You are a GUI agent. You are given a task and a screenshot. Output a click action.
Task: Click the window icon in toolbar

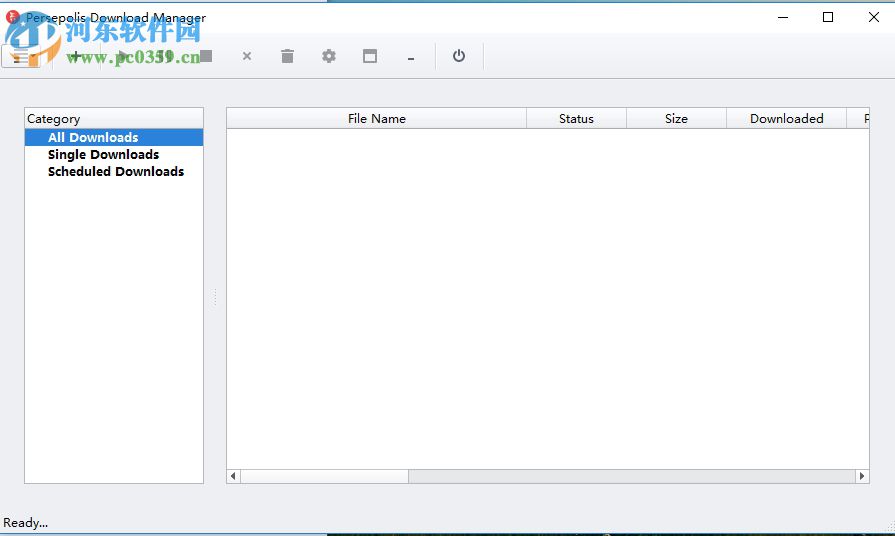pos(370,56)
